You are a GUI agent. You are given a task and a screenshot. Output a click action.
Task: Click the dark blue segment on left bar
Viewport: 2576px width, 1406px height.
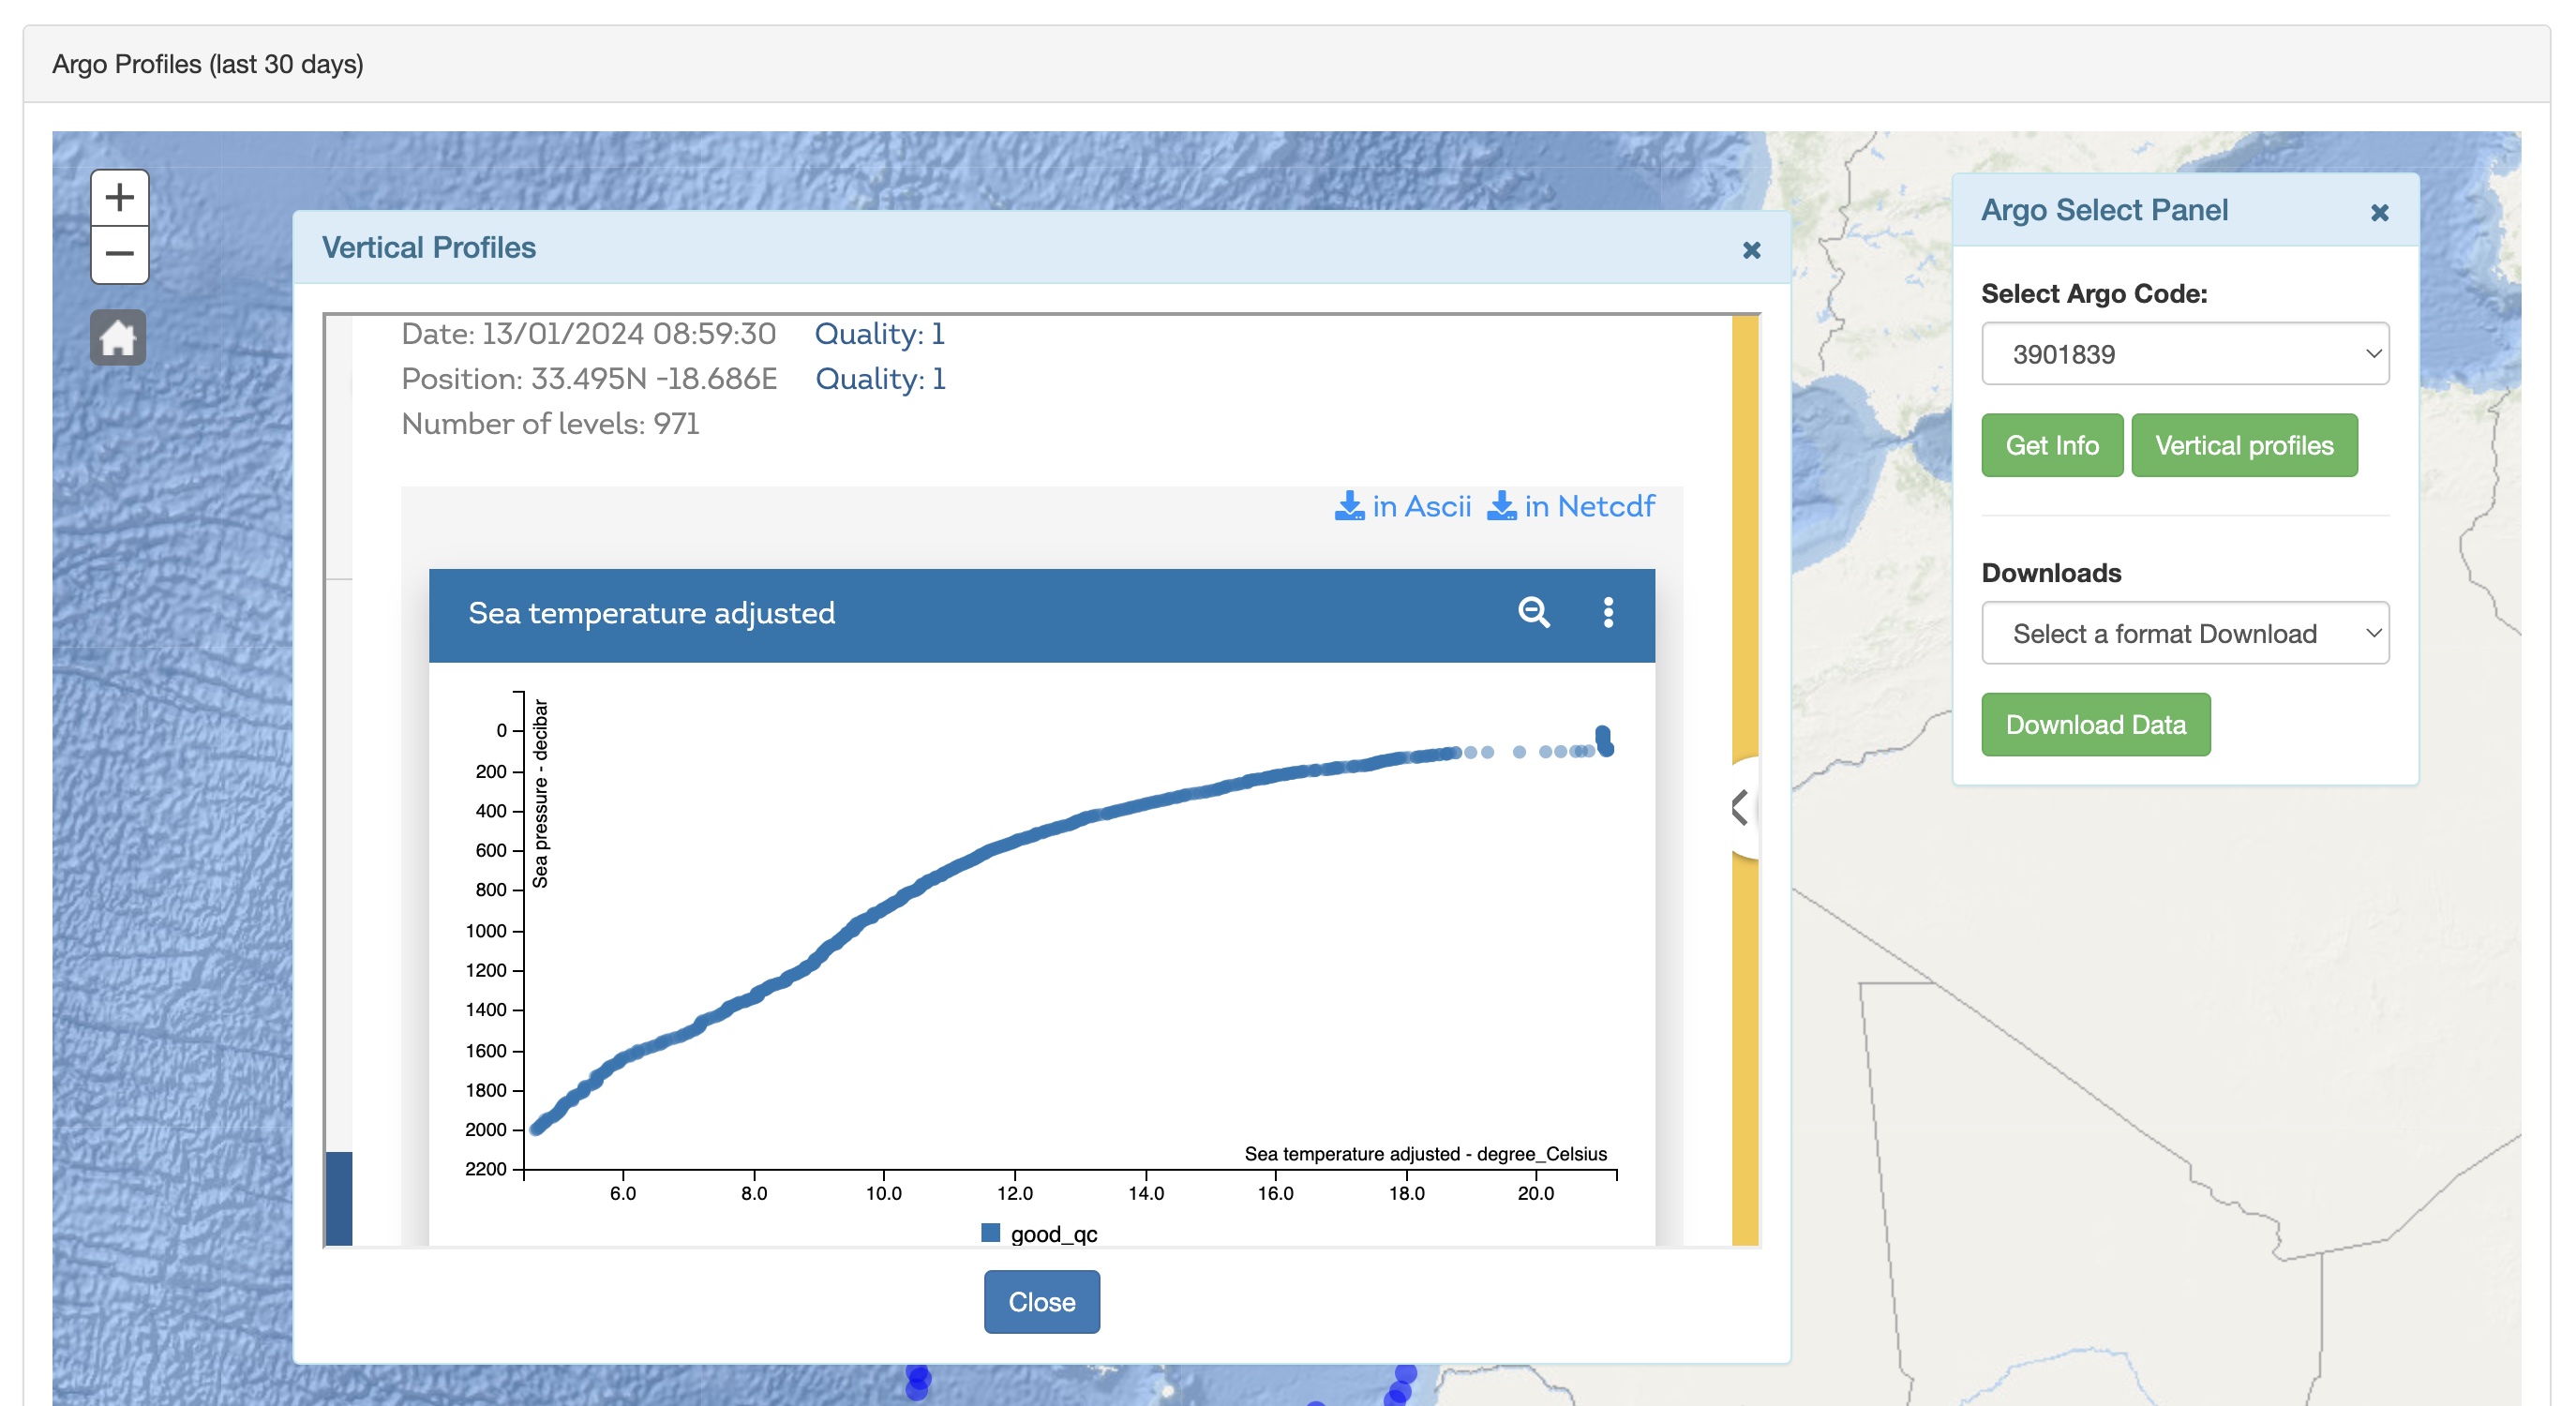(339, 1198)
